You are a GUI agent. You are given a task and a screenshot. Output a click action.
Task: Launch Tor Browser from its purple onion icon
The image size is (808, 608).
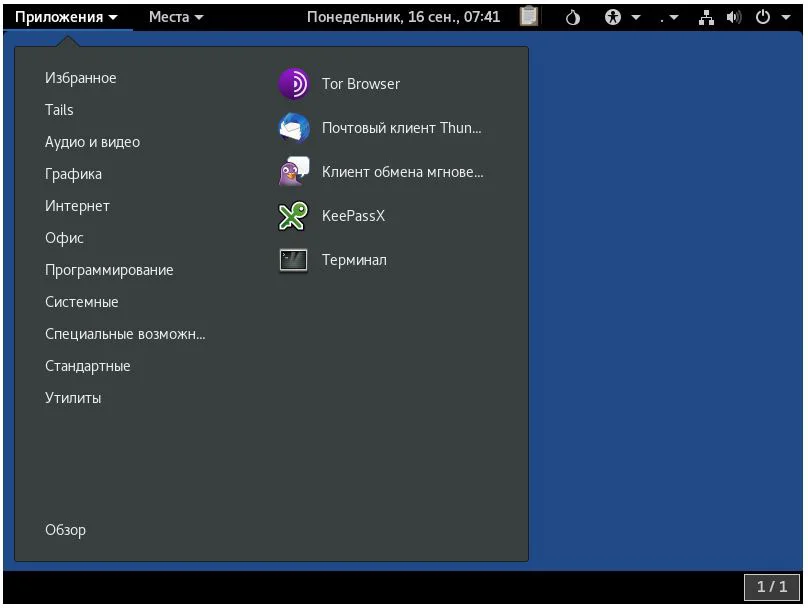coord(293,85)
